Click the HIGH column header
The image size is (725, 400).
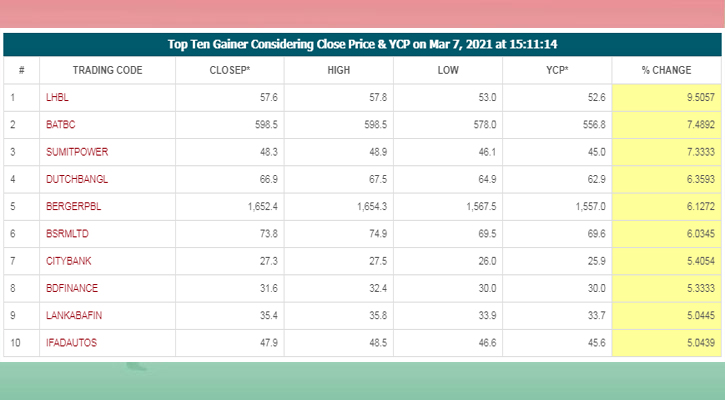coord(339,70)
